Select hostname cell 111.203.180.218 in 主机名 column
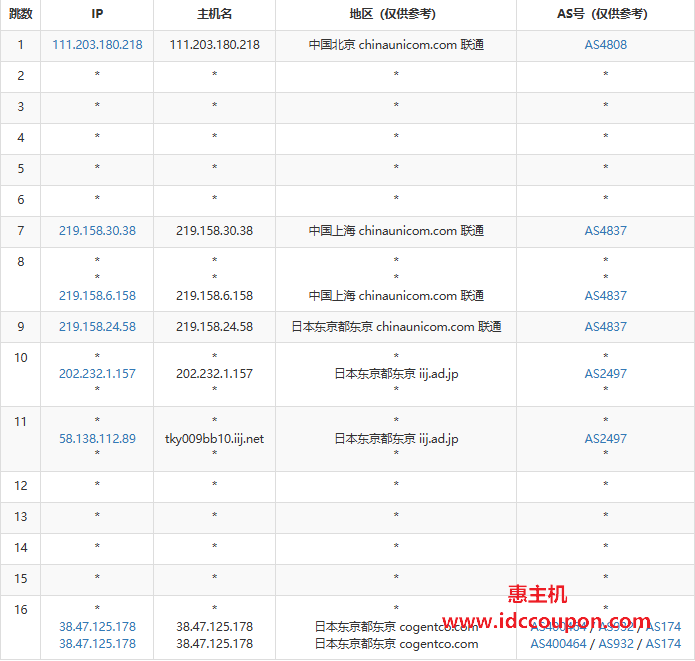 (214, 45)
